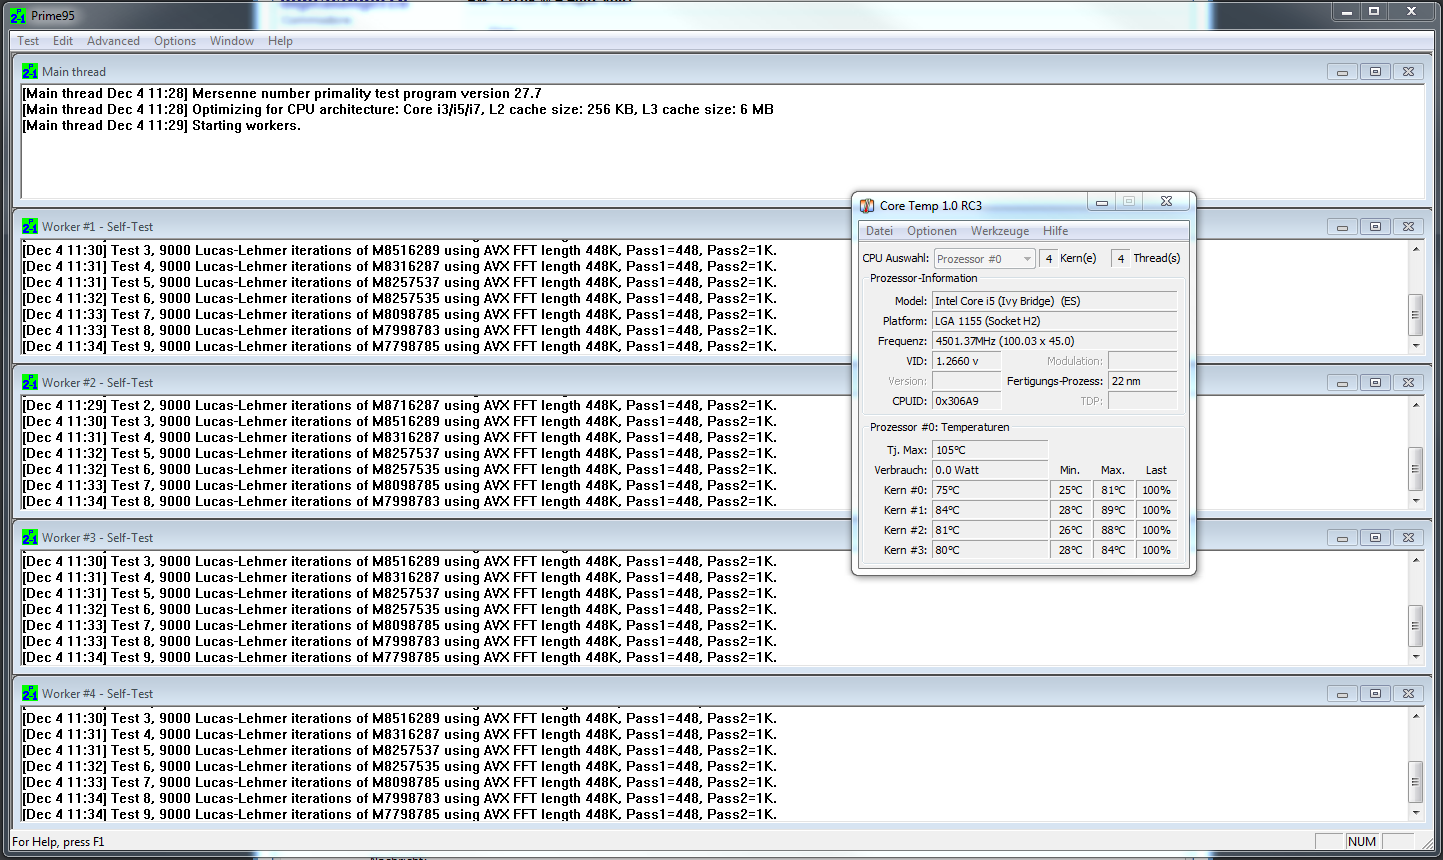
Task: Maximize the Worker #1 child window
Action: pyautogui.click(x=1375, y=227)
